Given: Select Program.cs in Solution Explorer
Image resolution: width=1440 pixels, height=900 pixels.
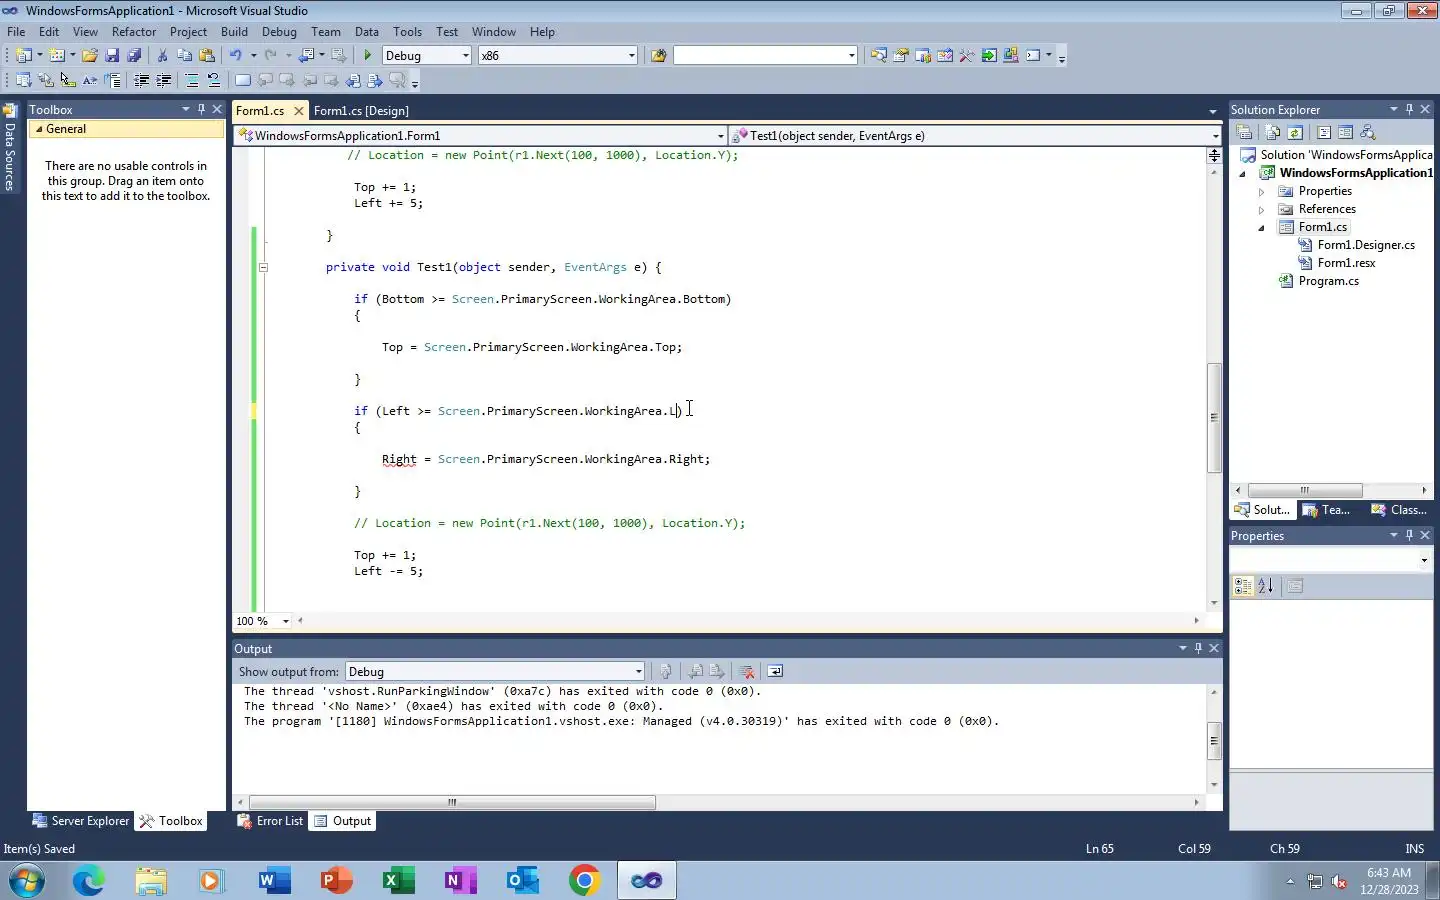Looking at the screenshot, I should (1328, 281).
